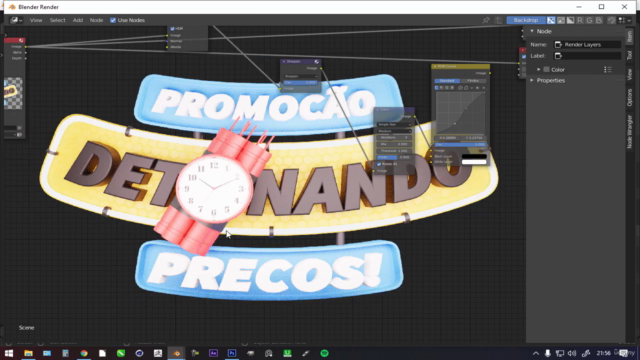Viewport: 640px width, 360px height.
Task: Switch to the Node Wrangler sidebar tab
Action: coord(629,131)
